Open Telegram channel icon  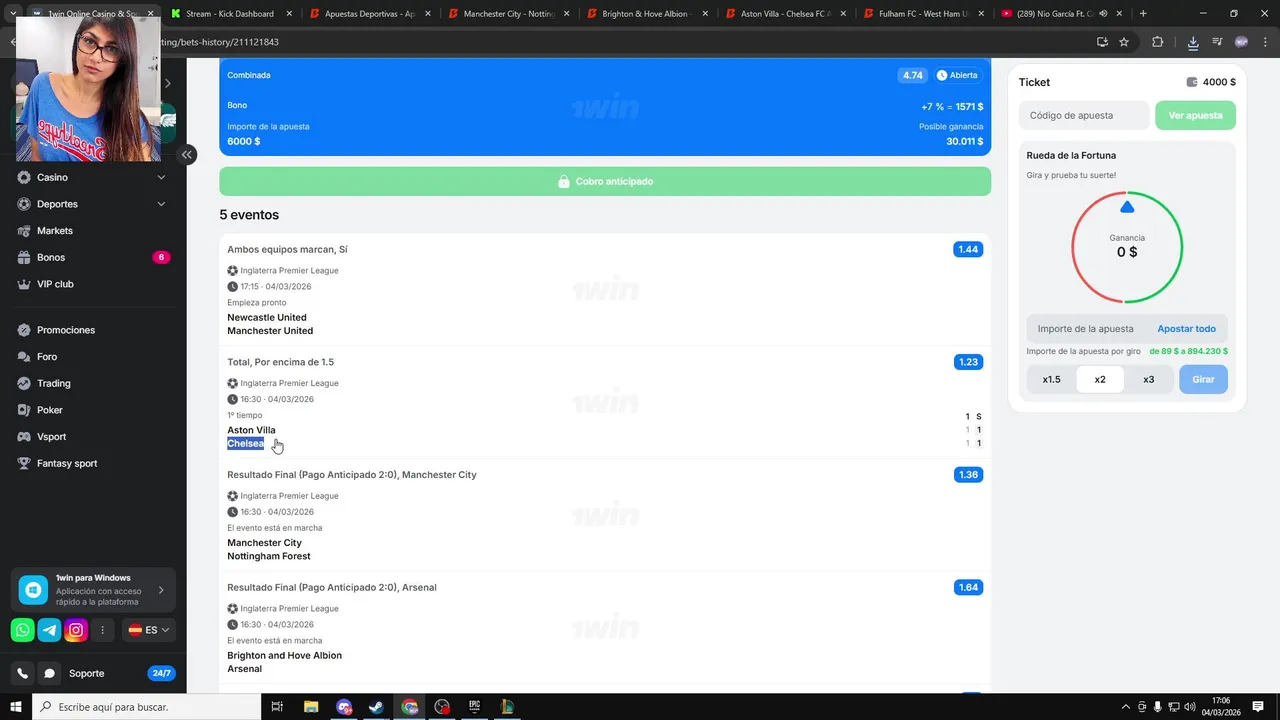pos(49,630)
